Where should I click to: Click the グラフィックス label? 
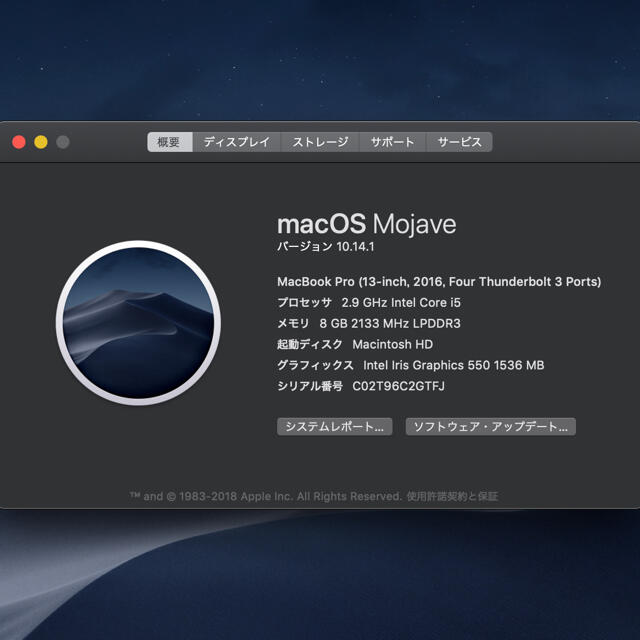click(315, 365)
